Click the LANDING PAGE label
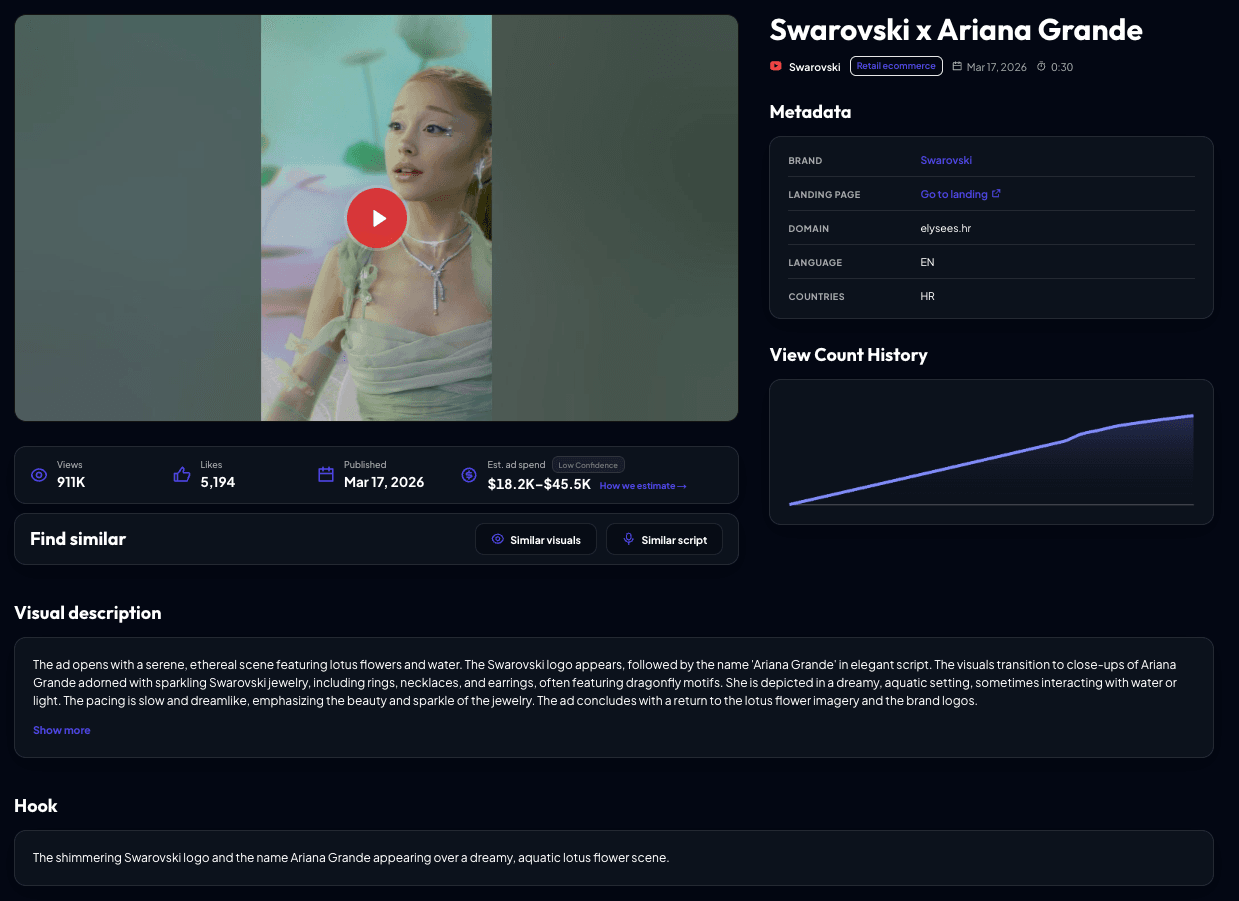Viewport: 1239px width, 901px height. (x=824, y=195)
